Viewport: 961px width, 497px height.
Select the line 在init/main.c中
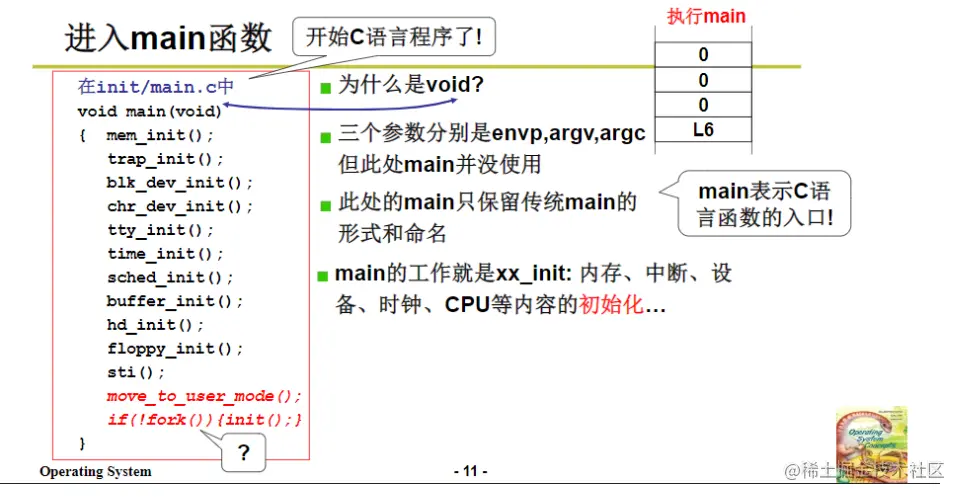[x=156, y=87]
